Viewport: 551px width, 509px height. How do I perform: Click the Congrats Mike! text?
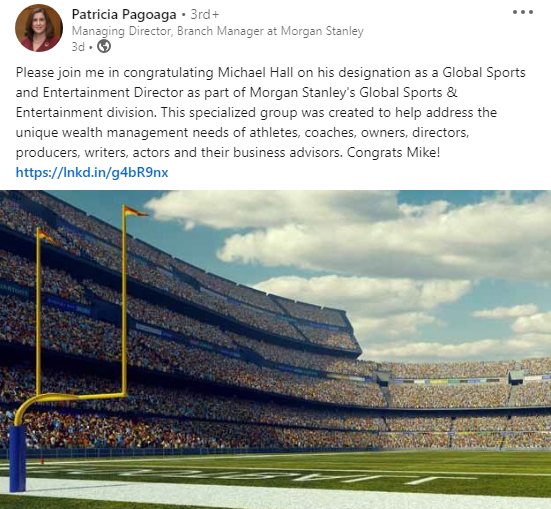393,153
